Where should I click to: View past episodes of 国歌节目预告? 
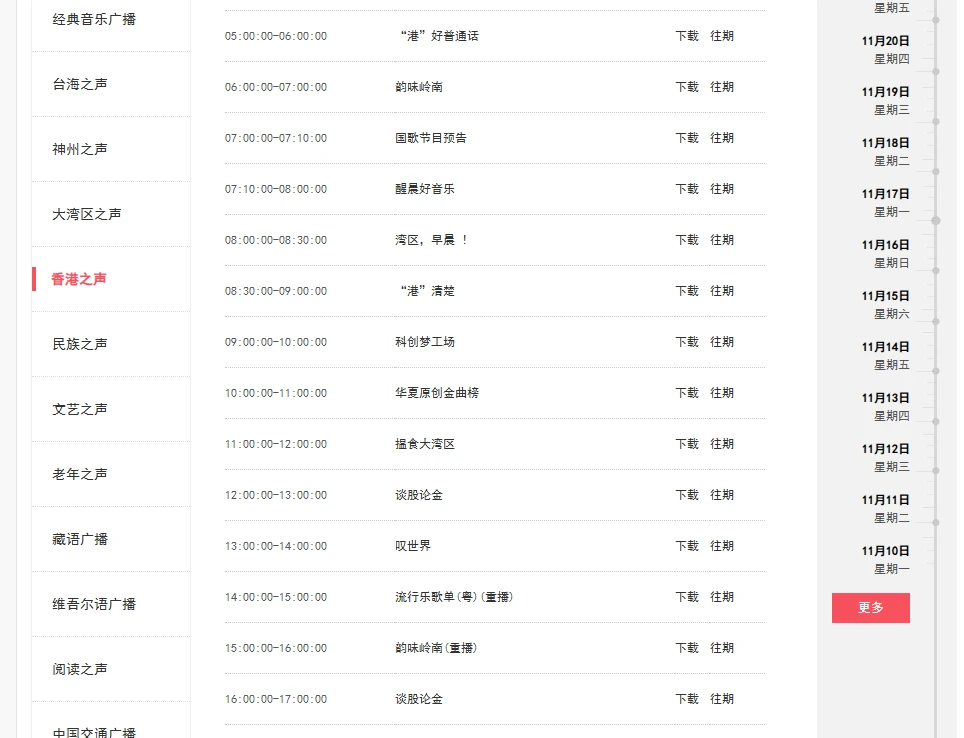pos(722,138)
